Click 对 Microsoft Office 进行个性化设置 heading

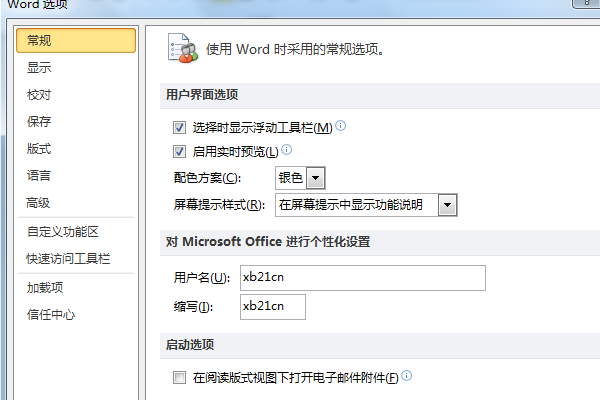268,242
